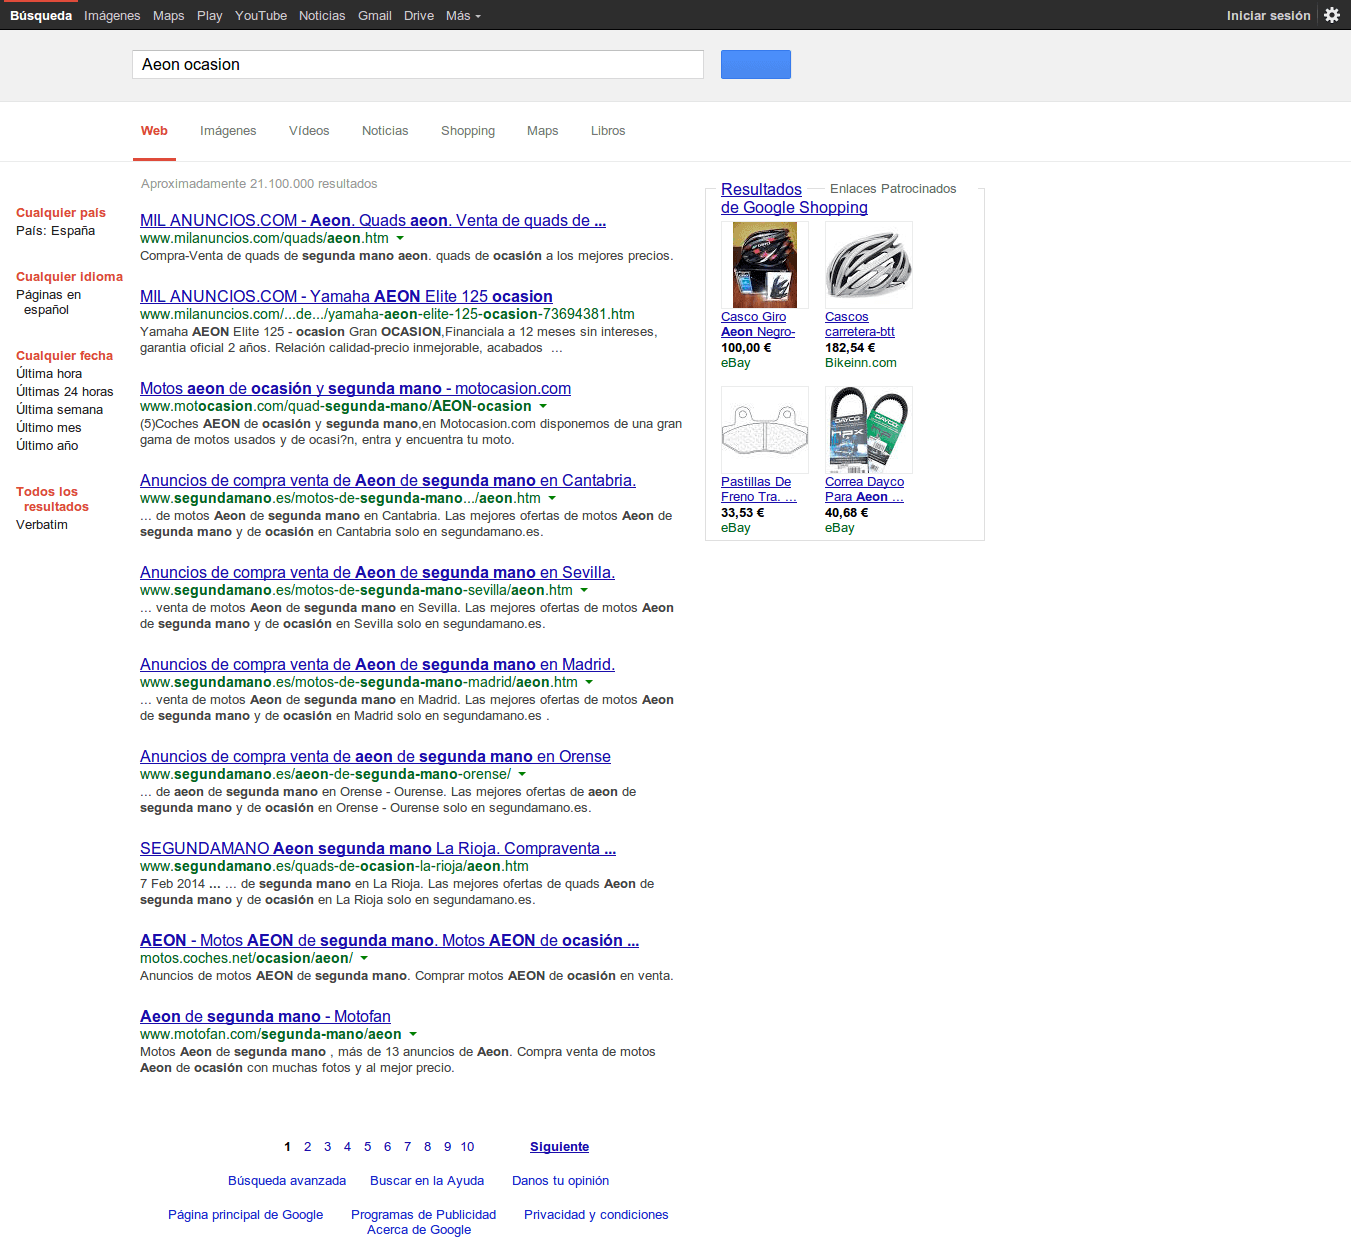Filter results by Últimas 24 horas
The image size is (1351, 1256).
pos(64,392)
